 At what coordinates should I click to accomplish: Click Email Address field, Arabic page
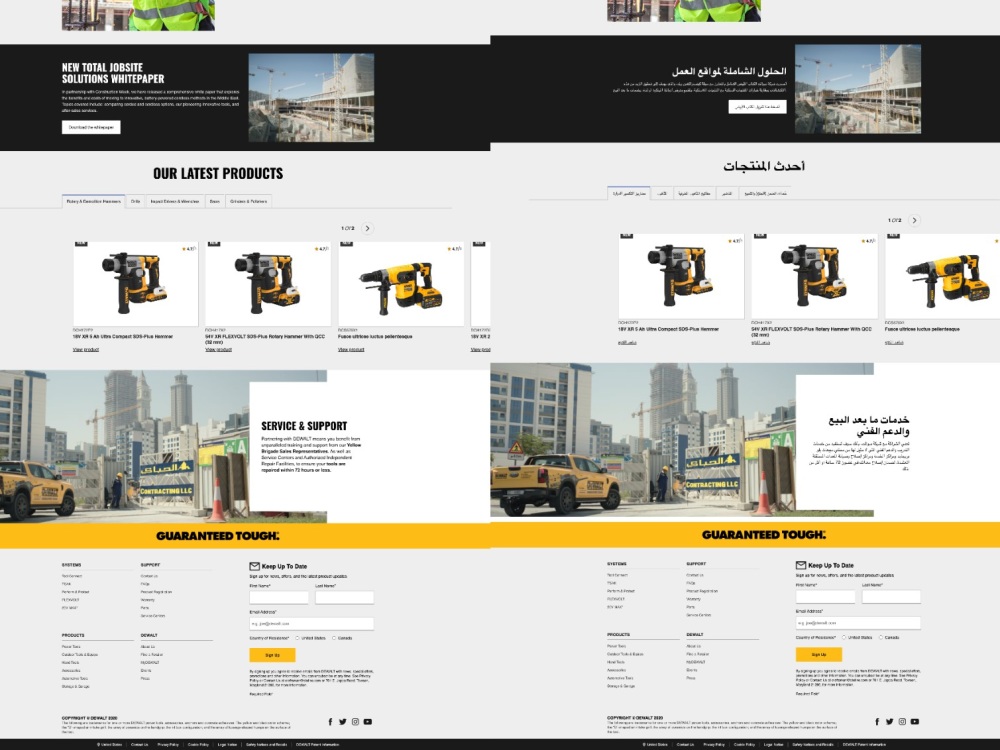[858, 623]
